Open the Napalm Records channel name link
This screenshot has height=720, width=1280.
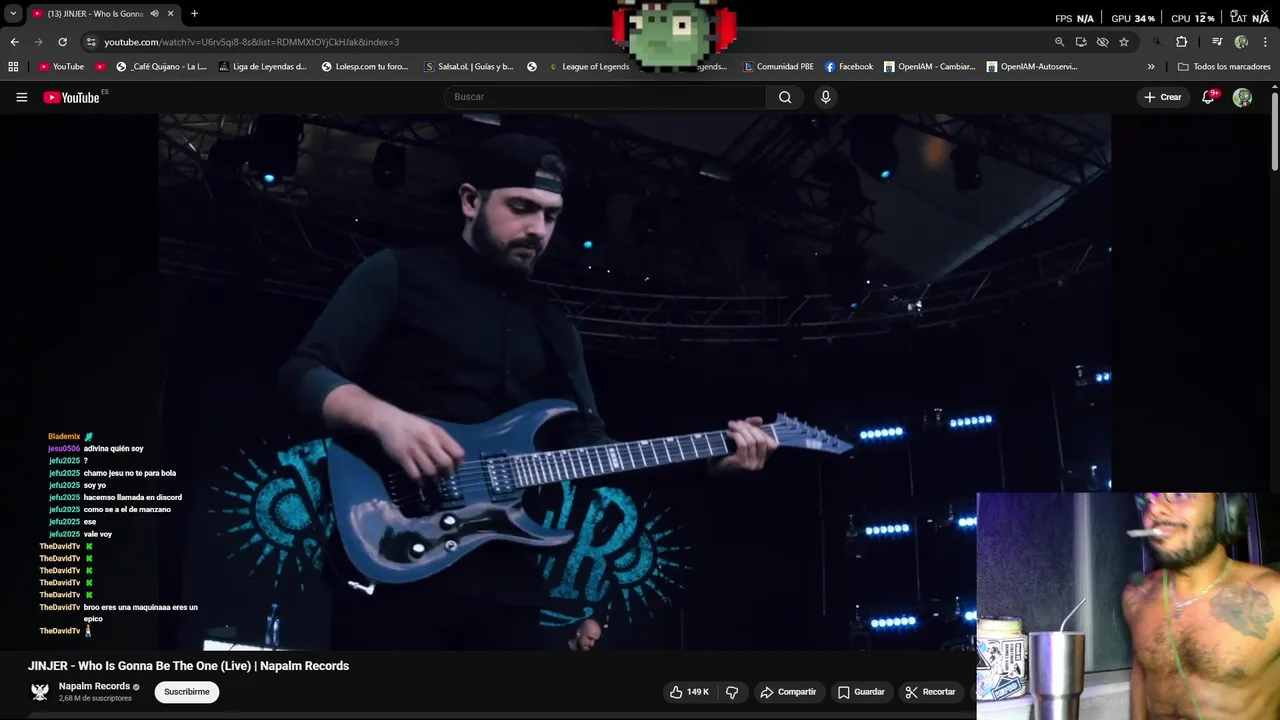click(x=94, y=686)
